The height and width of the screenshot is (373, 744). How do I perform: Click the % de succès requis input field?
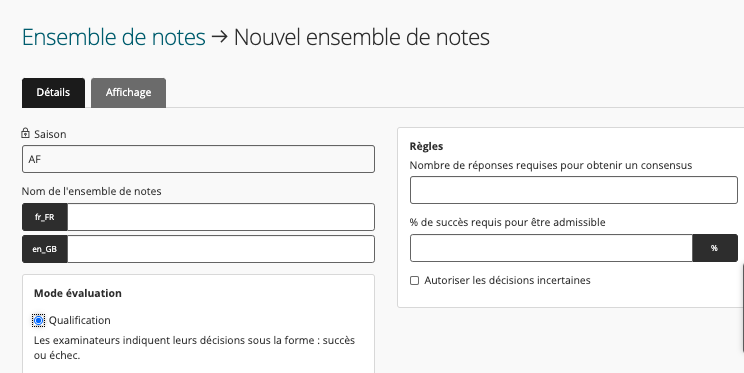551,248
